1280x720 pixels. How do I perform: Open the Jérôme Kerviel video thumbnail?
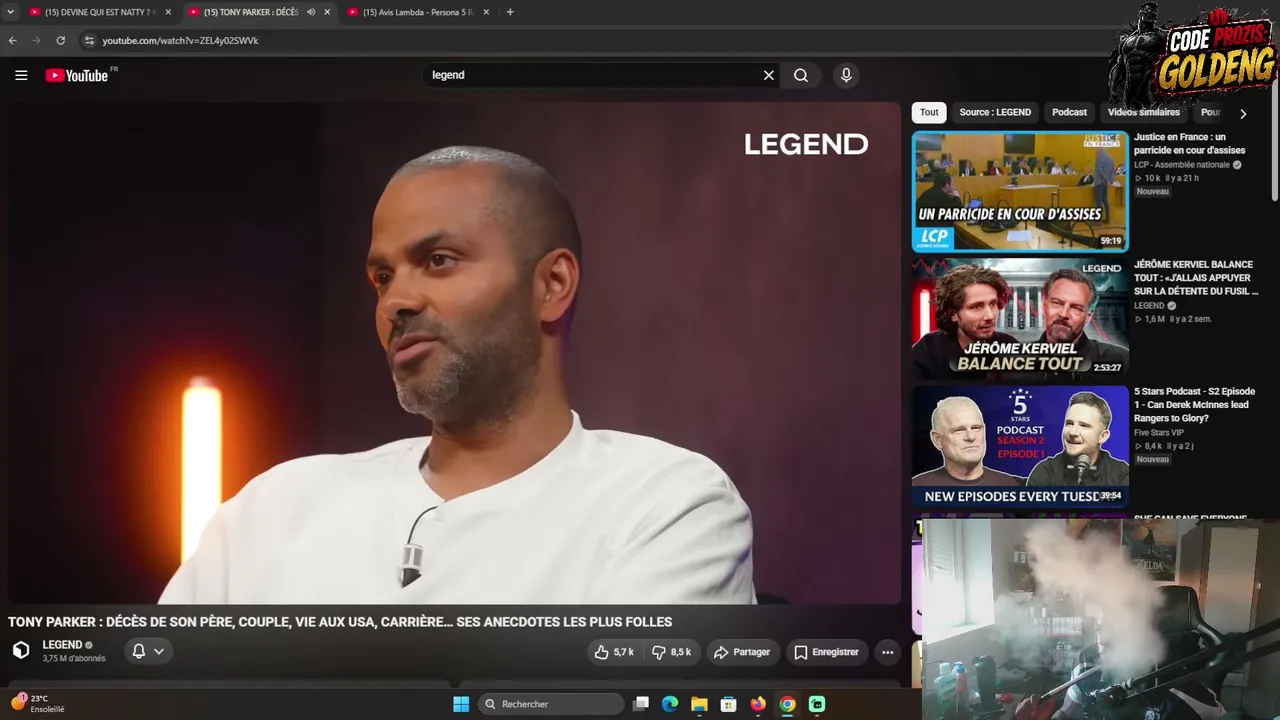click(1020, 318)
